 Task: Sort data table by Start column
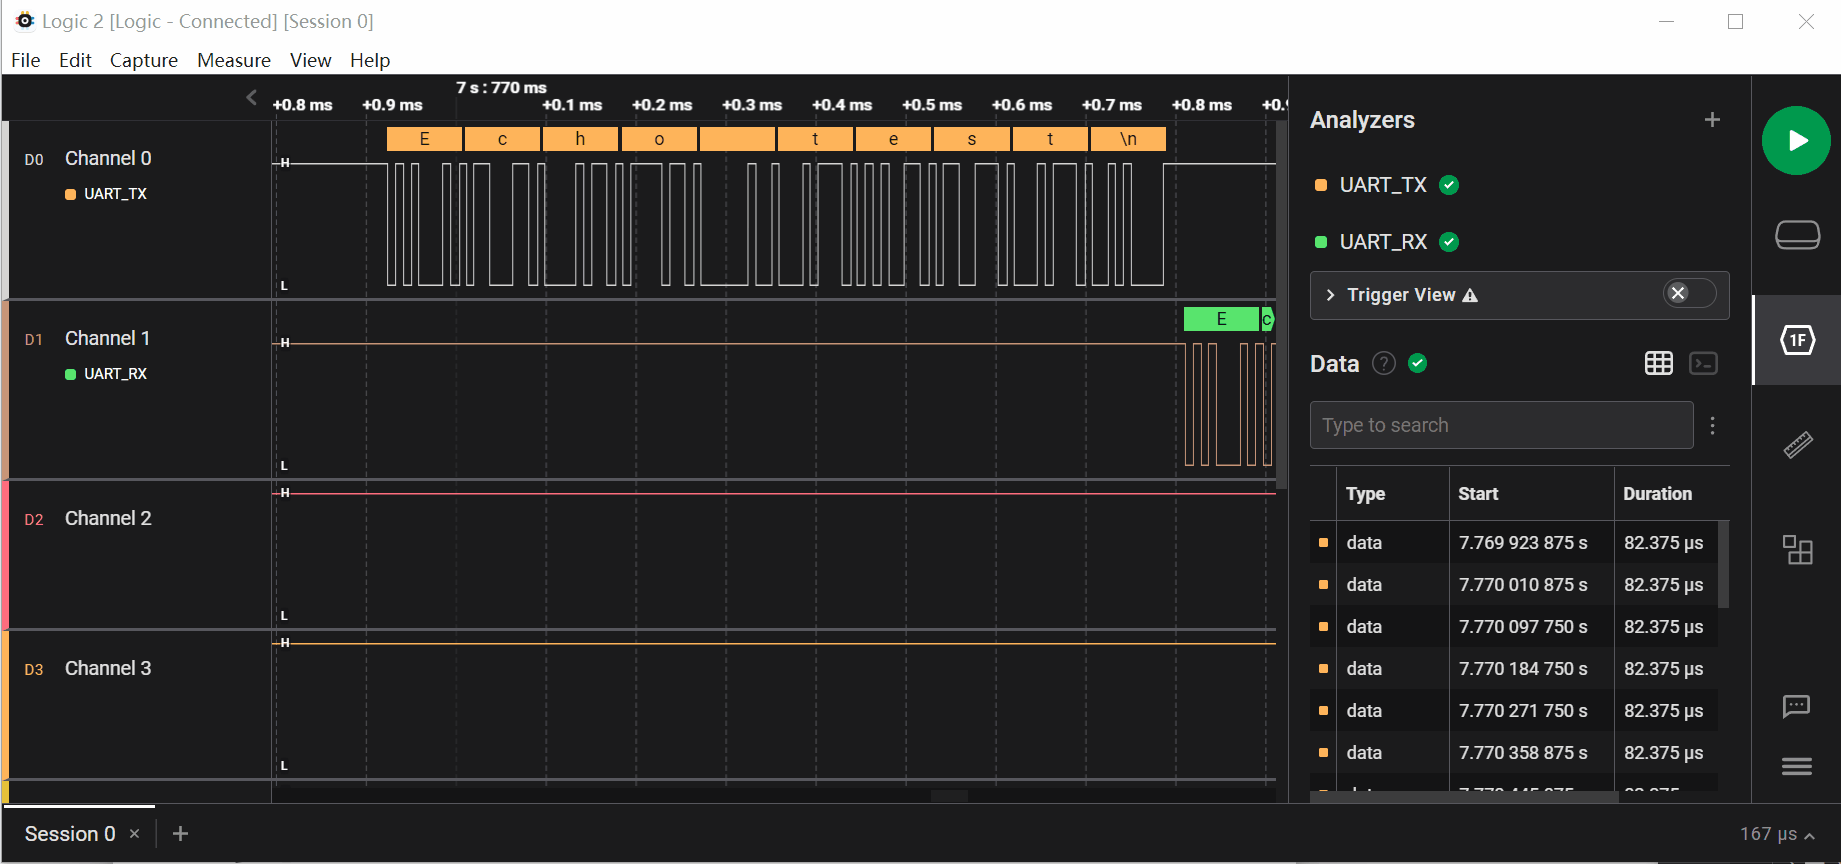1478,494
